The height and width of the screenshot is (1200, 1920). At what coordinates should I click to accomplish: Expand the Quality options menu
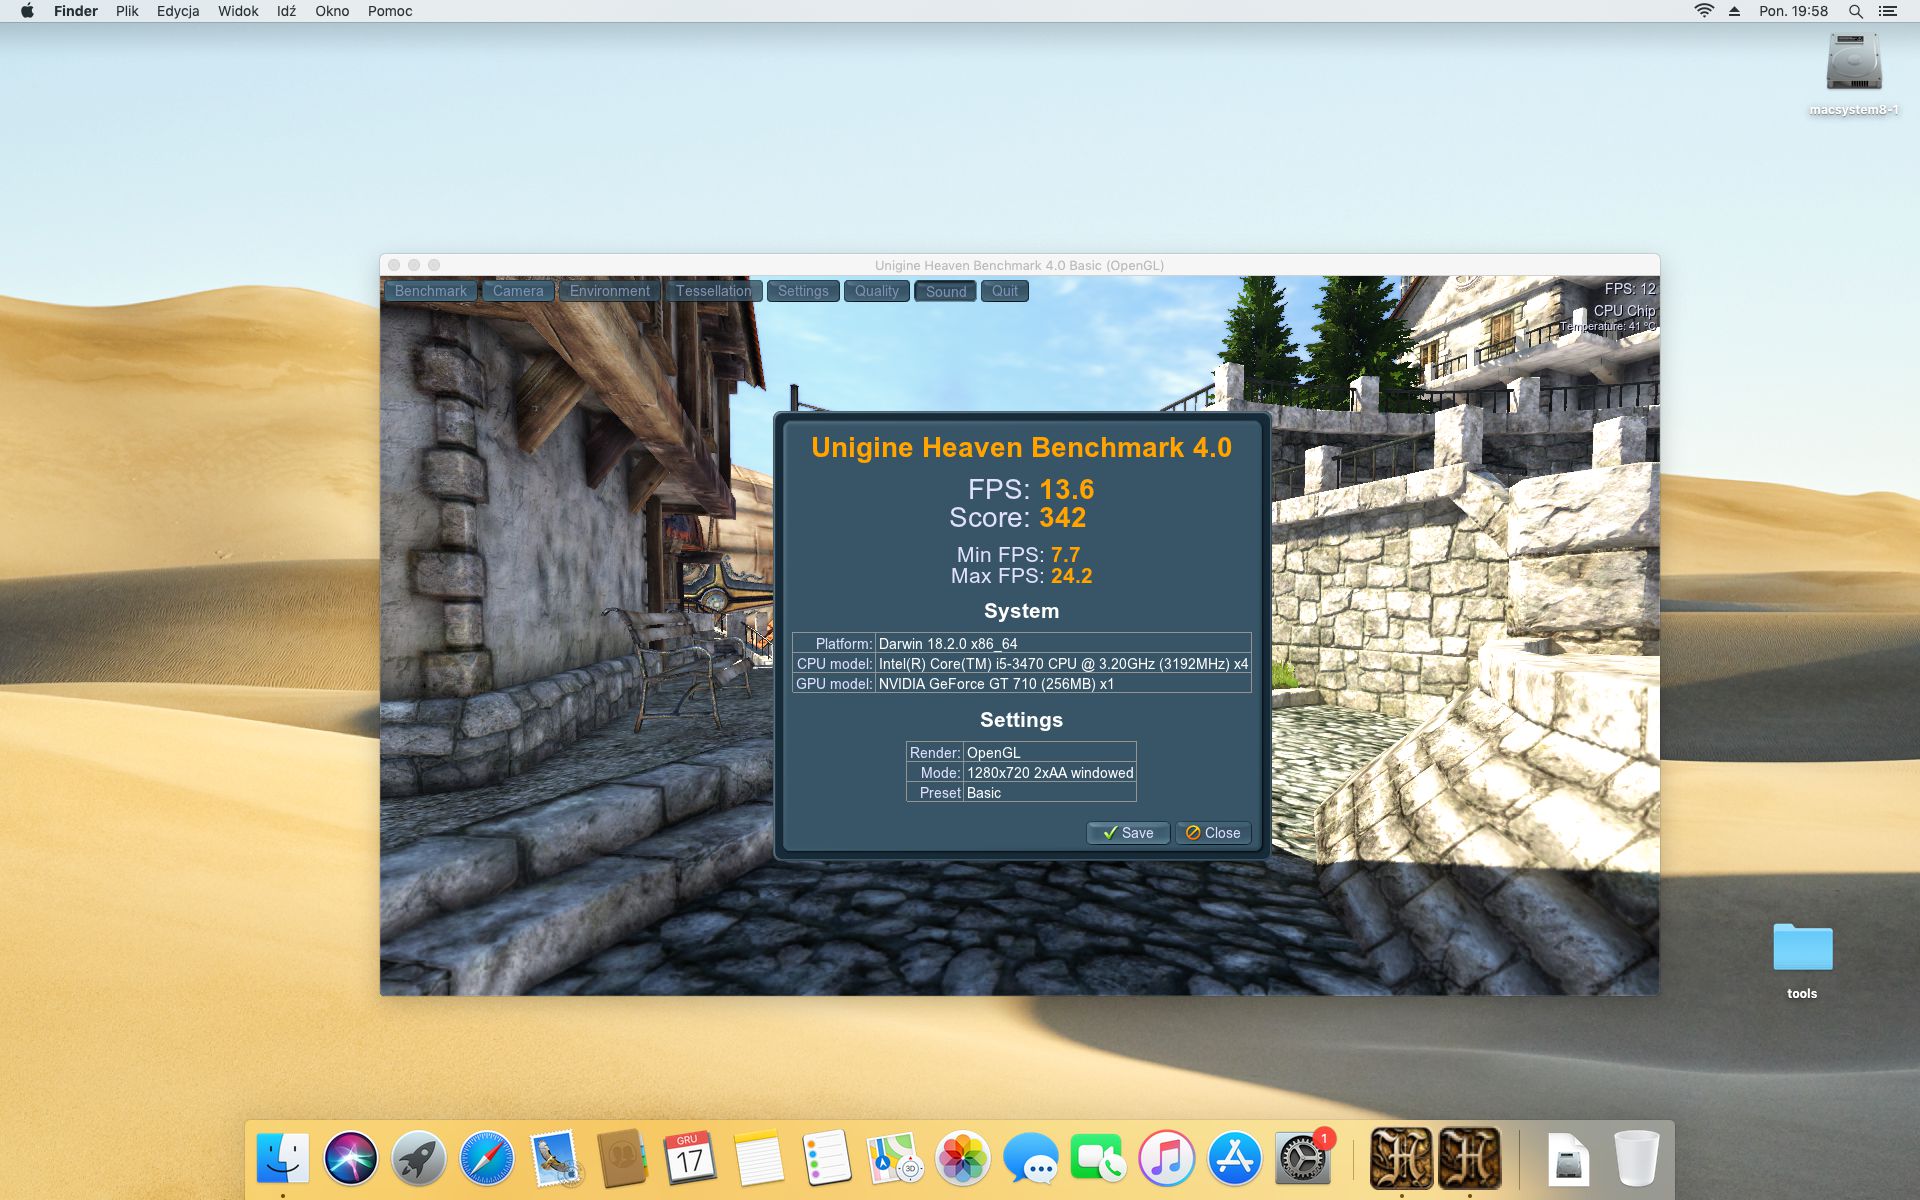(x=877, y=291)
